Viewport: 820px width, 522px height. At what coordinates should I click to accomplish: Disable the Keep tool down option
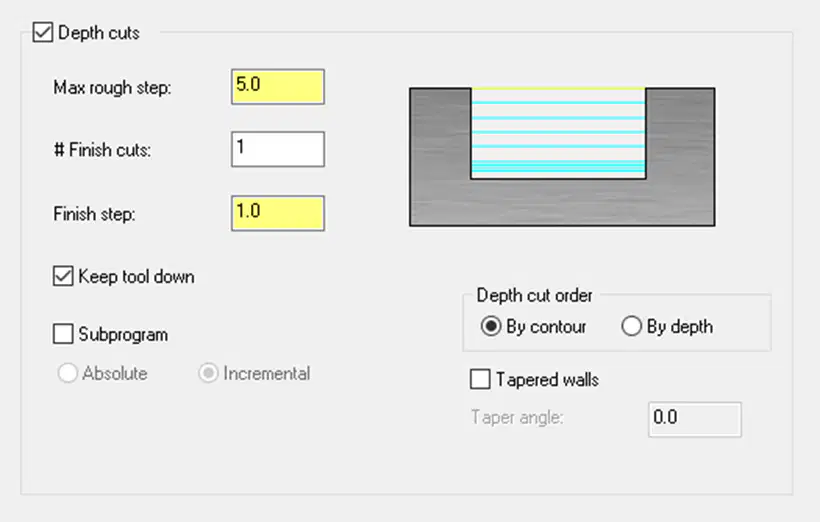pyautogui.click(x=63, y=276)
